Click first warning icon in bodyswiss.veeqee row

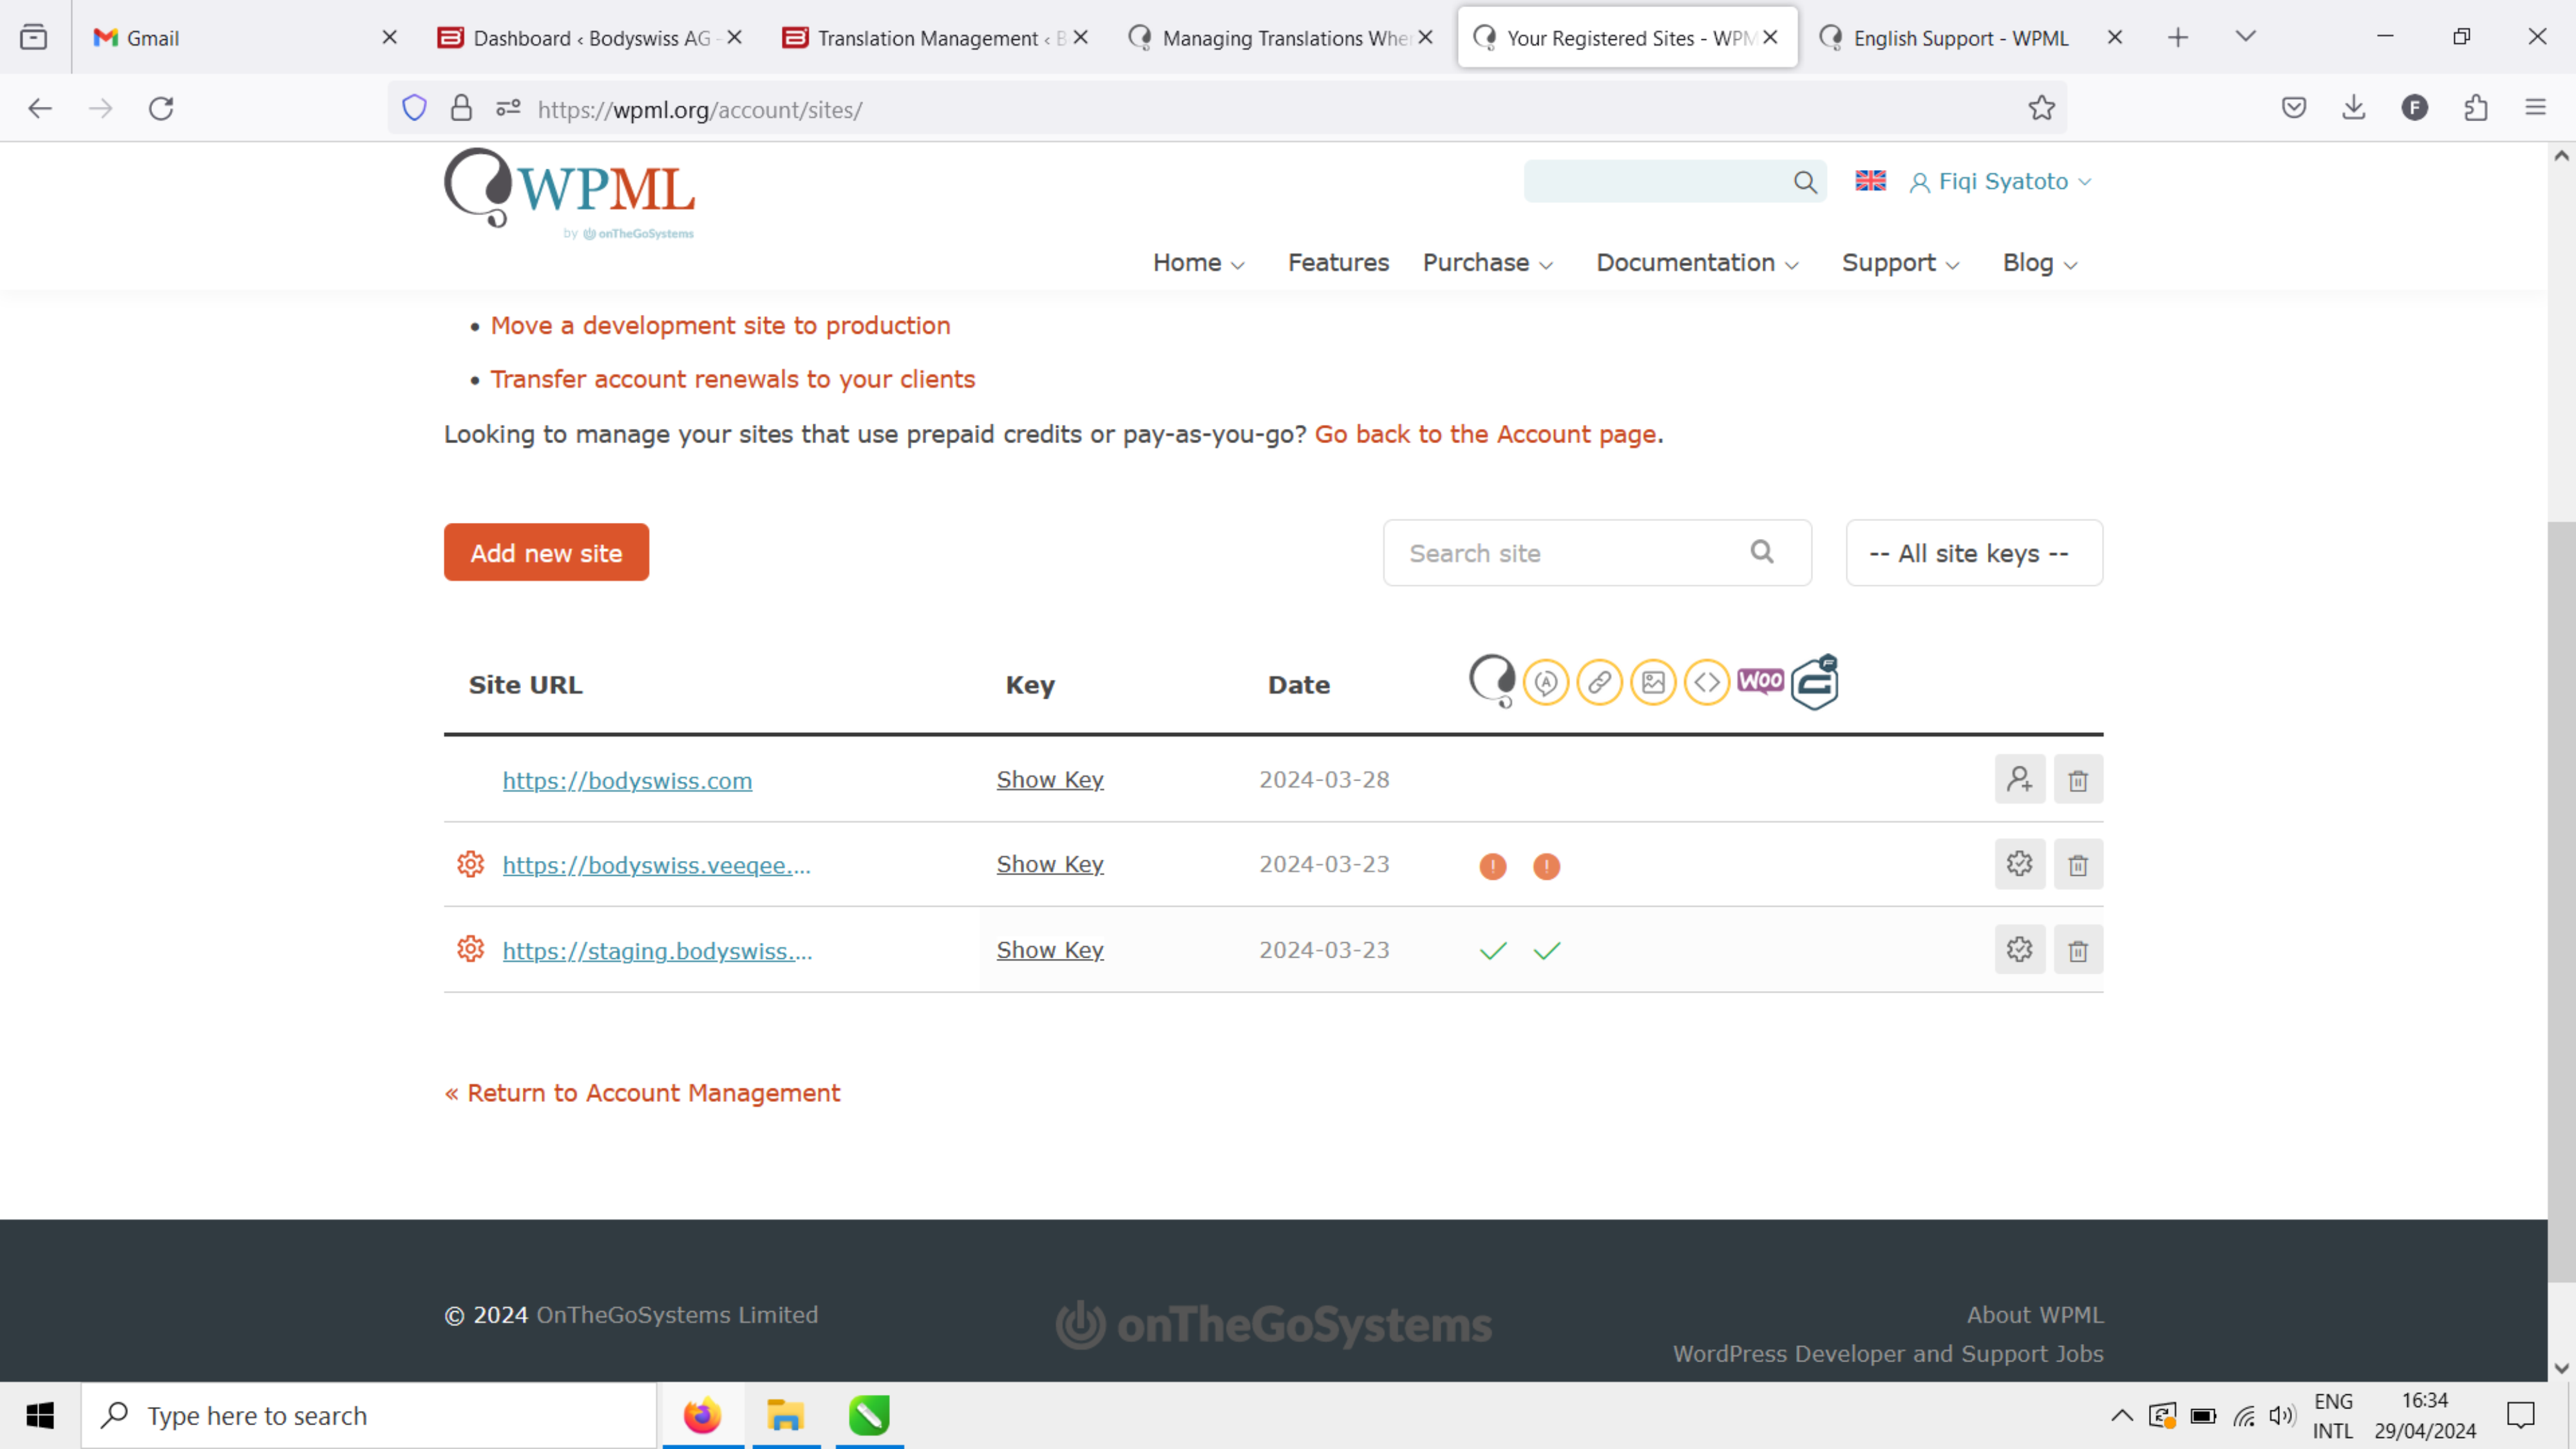(x=1492, y=866)
